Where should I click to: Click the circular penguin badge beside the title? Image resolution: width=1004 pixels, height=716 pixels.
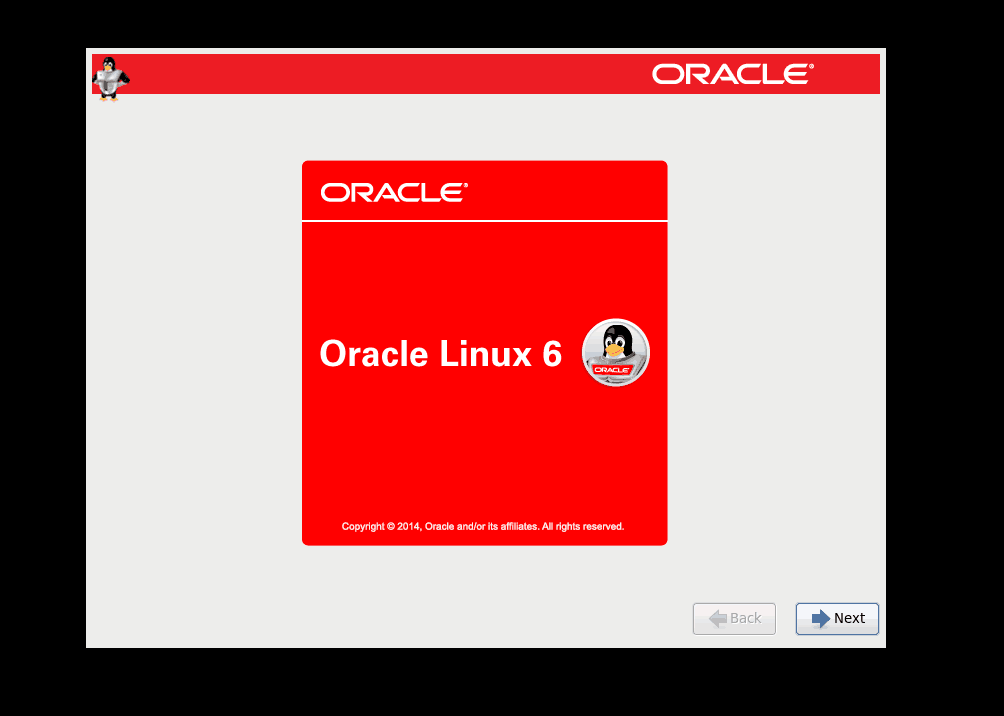(x=615, y=353)
